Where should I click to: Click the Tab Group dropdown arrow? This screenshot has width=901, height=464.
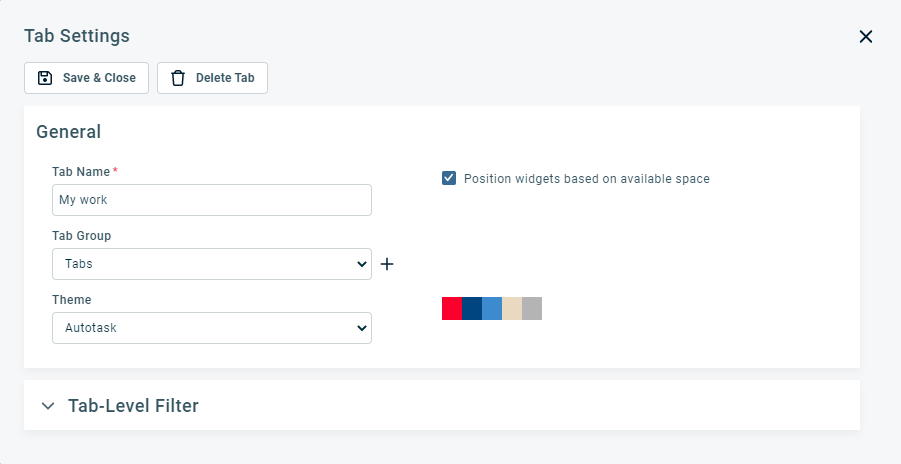click(361, 264)
